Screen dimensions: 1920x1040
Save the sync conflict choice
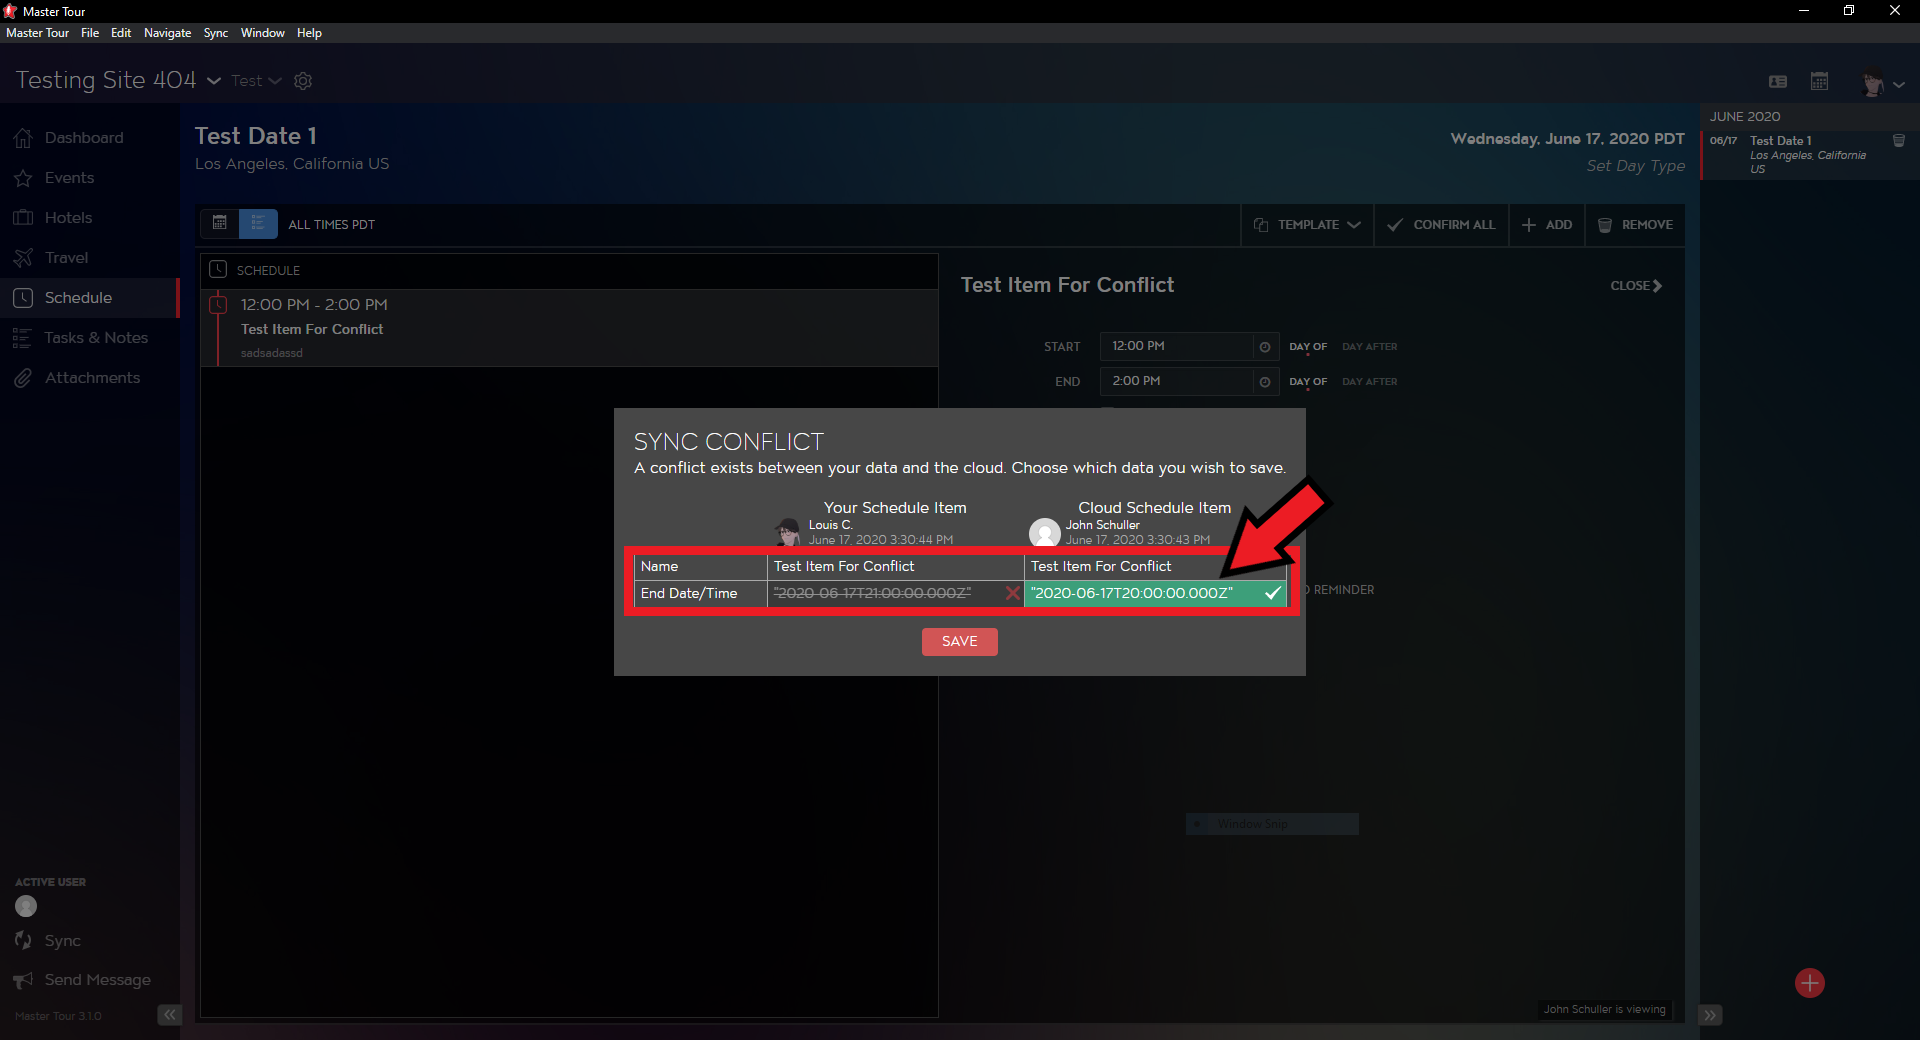pyautogui.click(x=960, y=642)
